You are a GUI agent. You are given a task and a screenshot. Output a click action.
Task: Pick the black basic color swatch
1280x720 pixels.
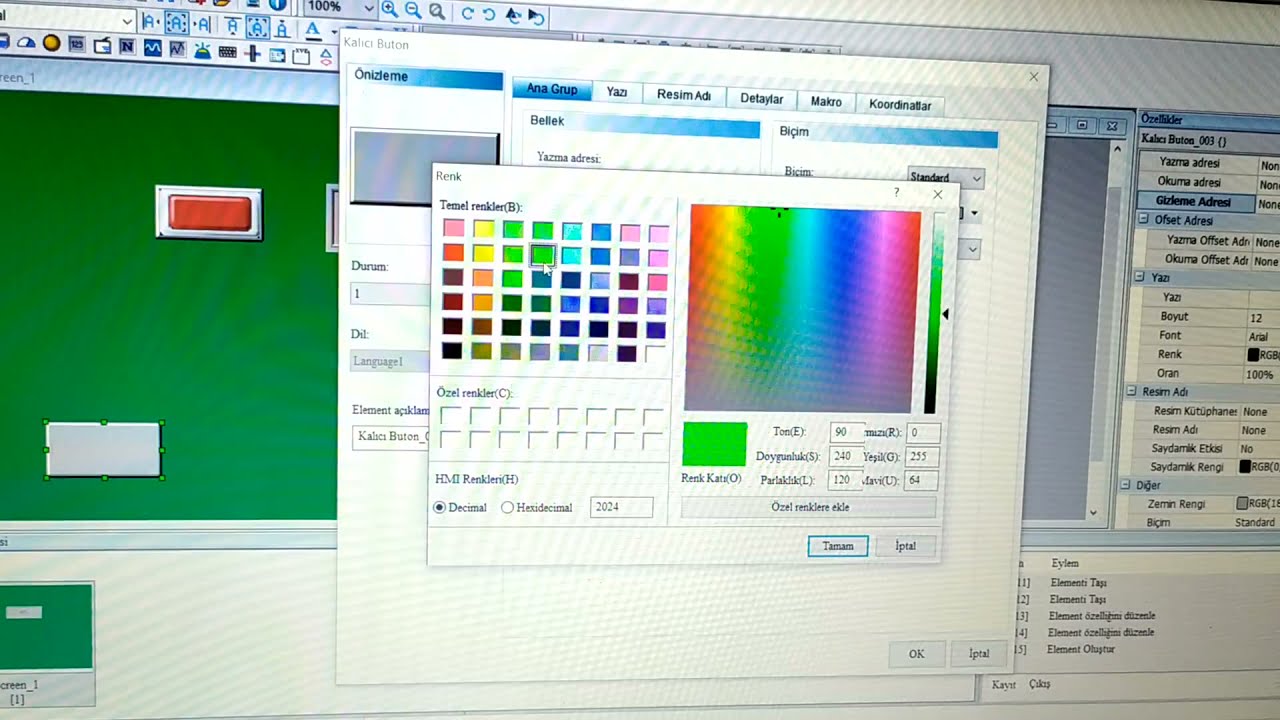pyautogui.click(x=453, y=351)
